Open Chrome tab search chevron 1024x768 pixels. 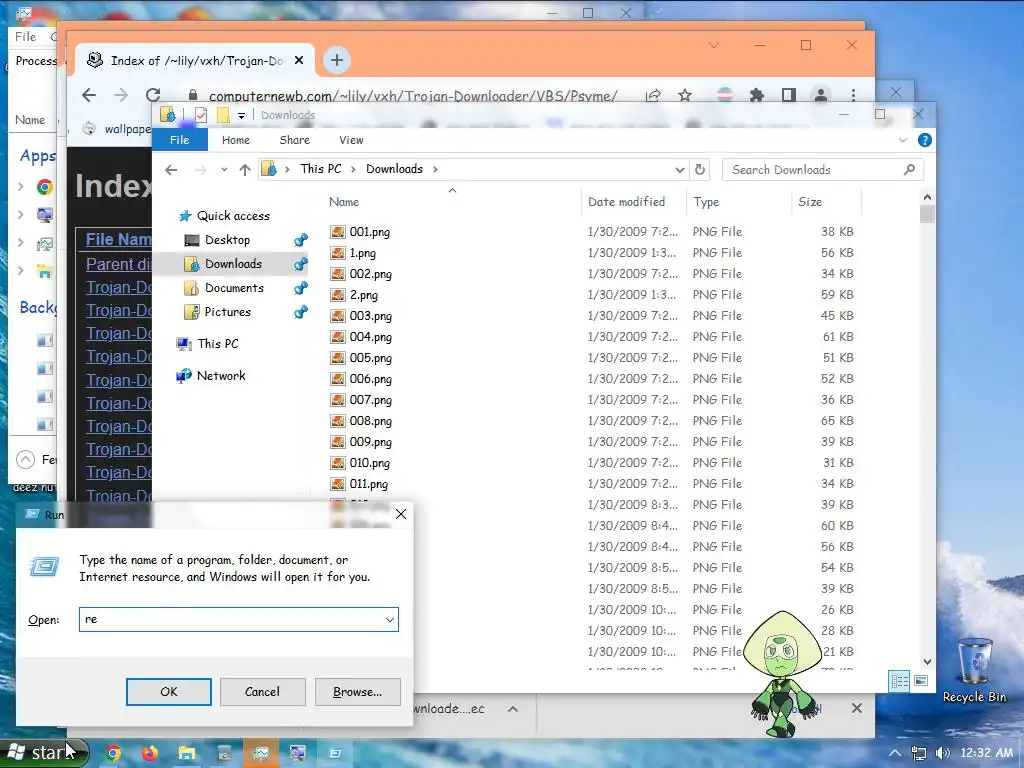click(714, 45)
